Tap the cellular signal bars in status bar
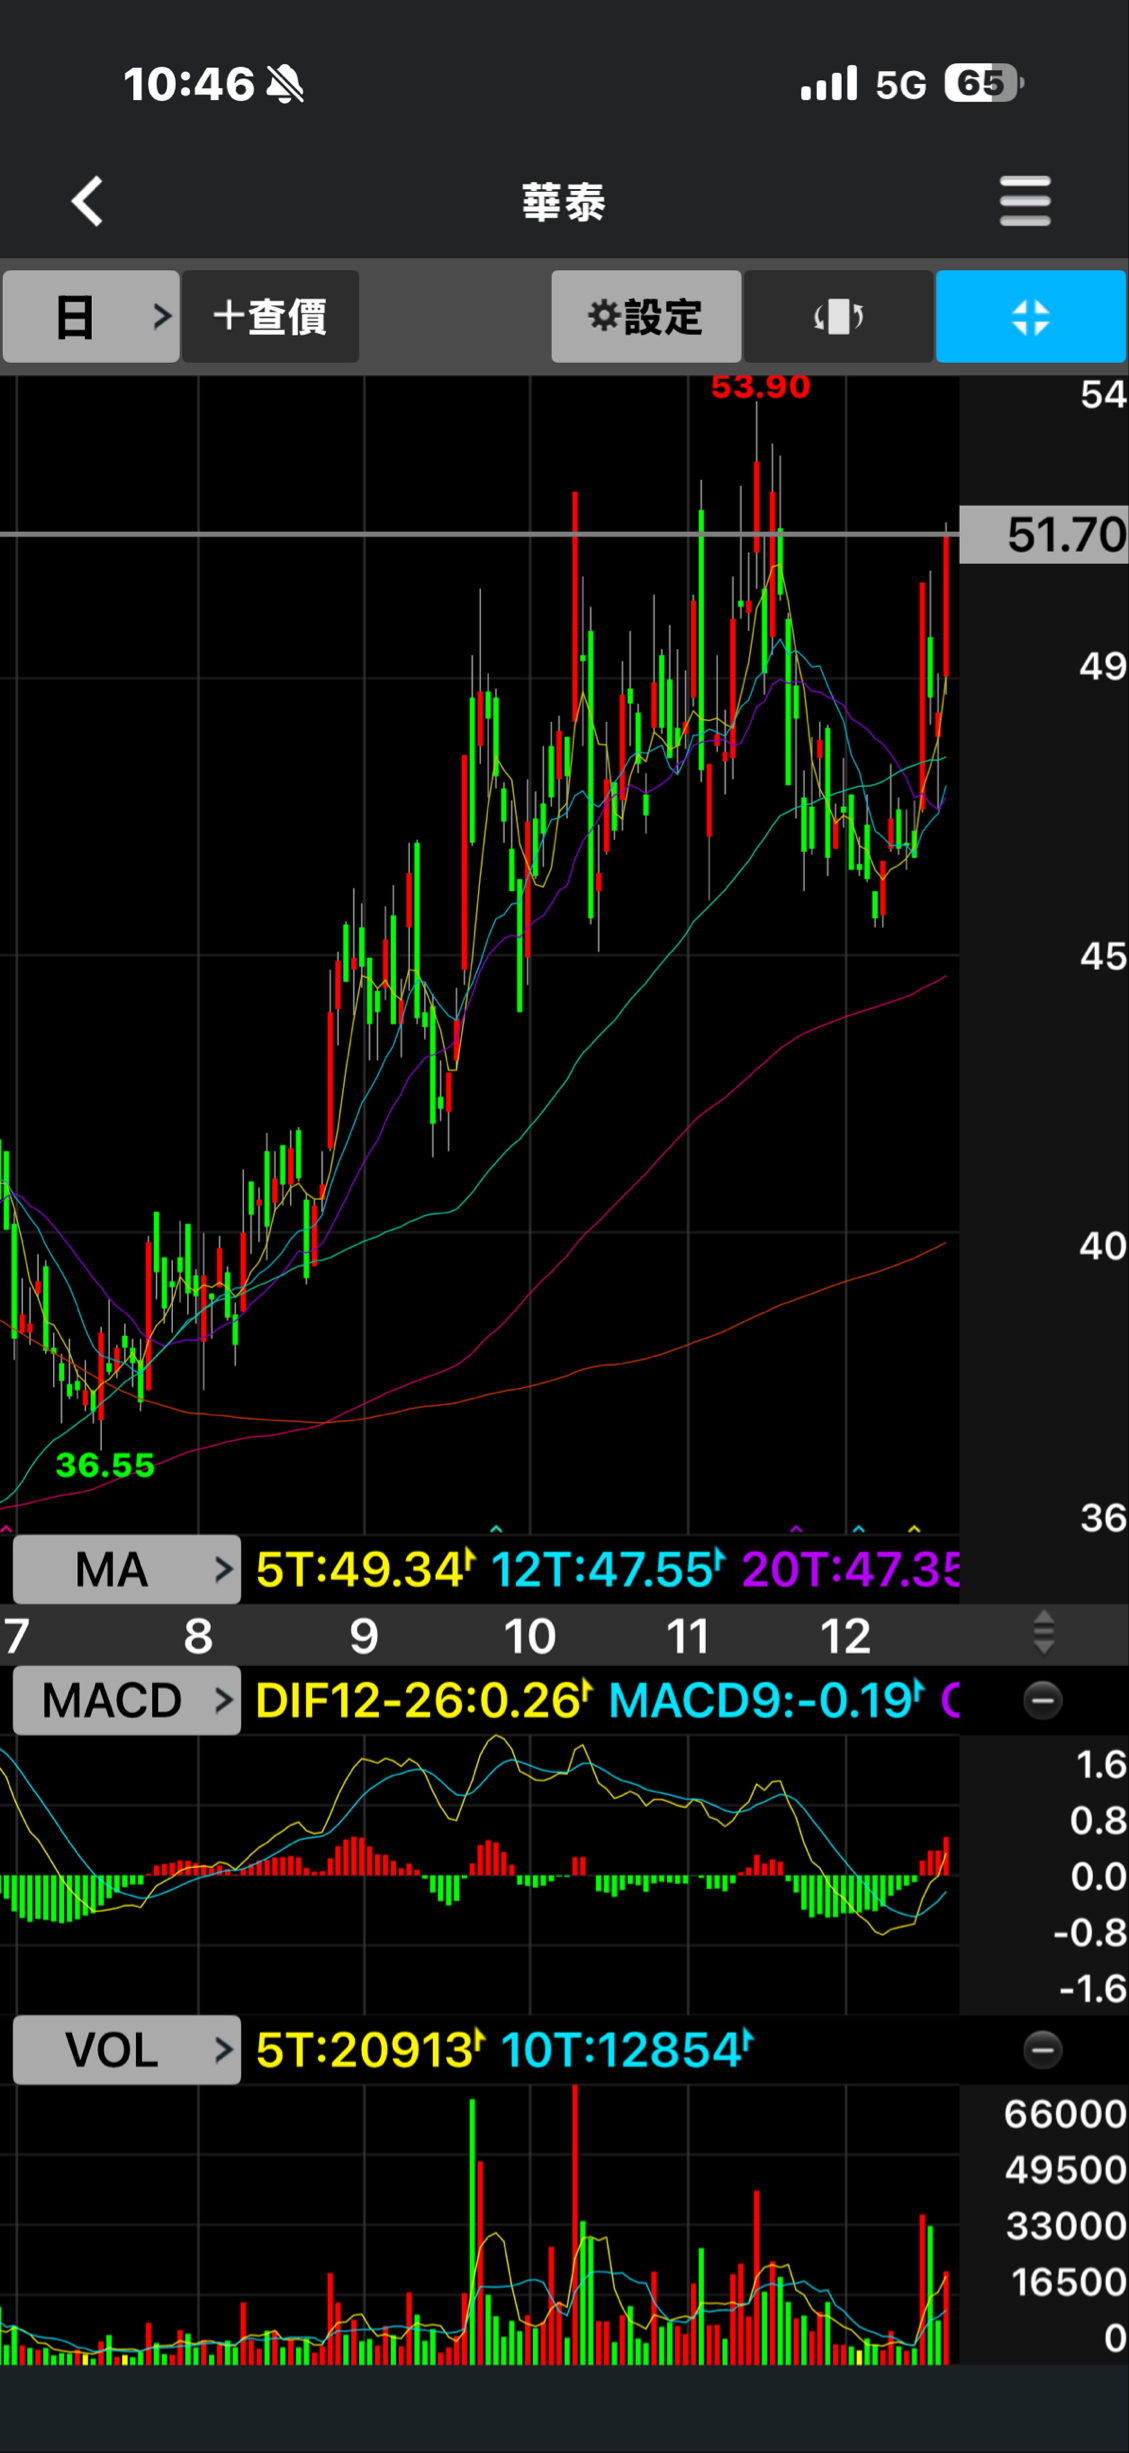Screen dimensions: 1129x2453 (829, 83)
